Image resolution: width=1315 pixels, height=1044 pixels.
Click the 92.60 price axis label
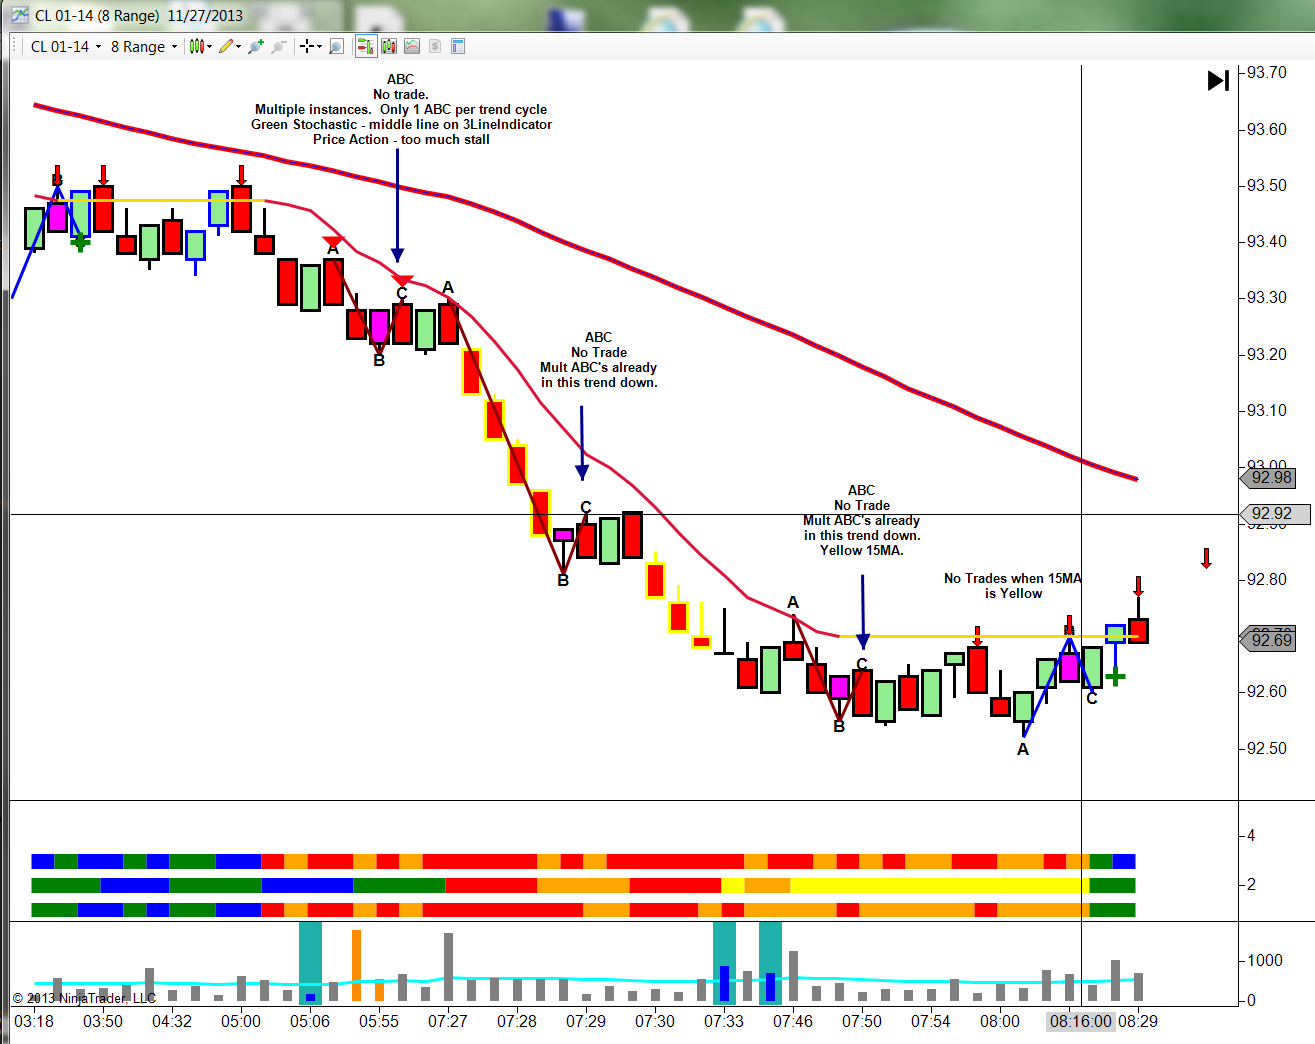pos(1267,691)
